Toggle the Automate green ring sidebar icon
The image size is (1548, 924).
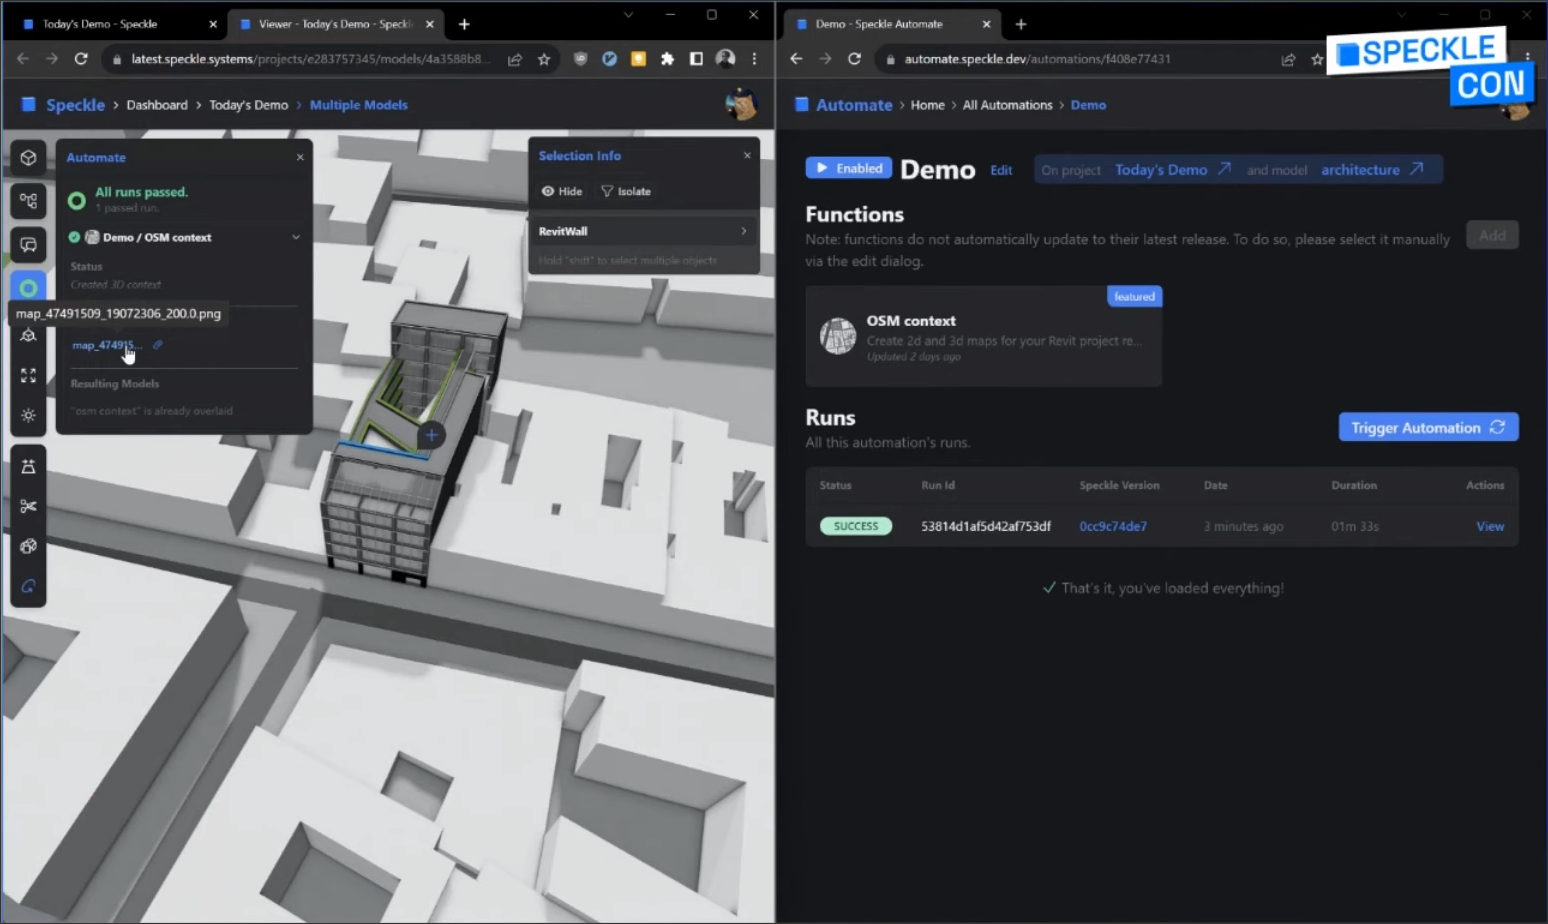pos(28,288)
